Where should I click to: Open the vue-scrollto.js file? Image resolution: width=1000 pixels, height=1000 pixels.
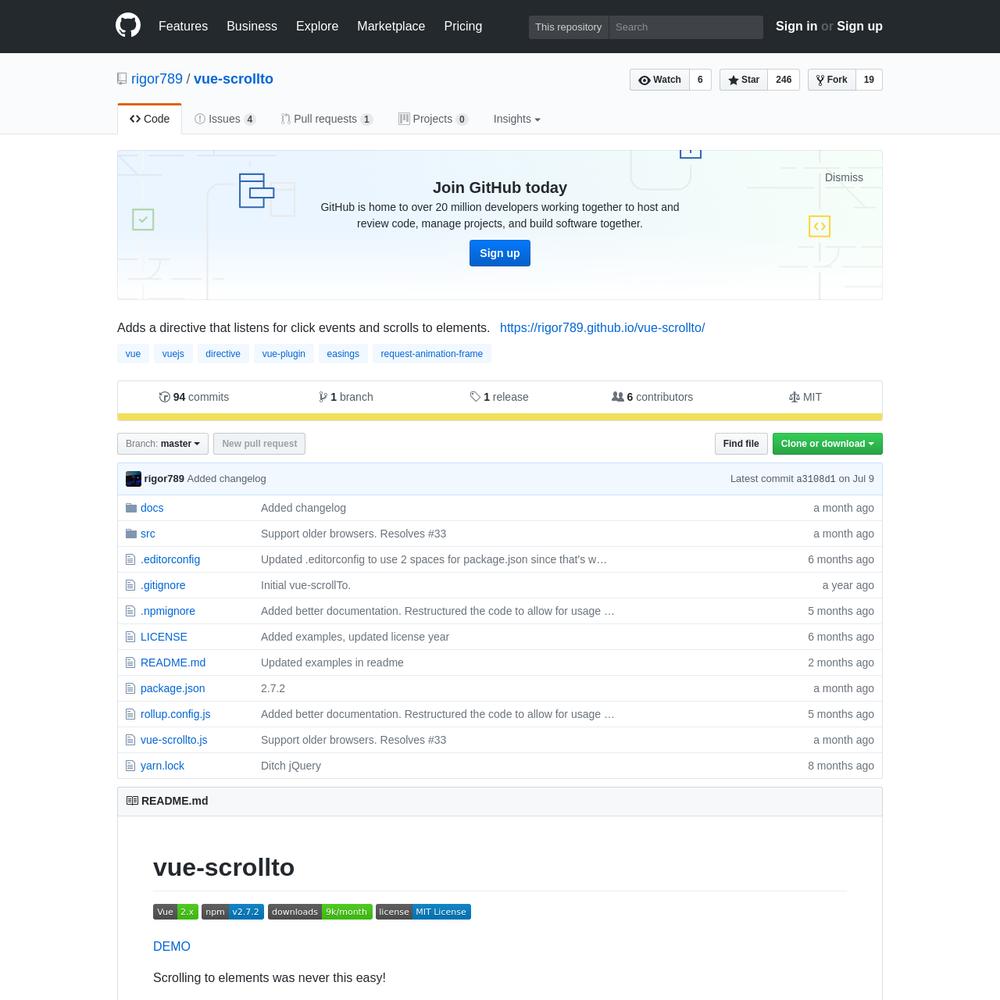[x=173, y=740]
